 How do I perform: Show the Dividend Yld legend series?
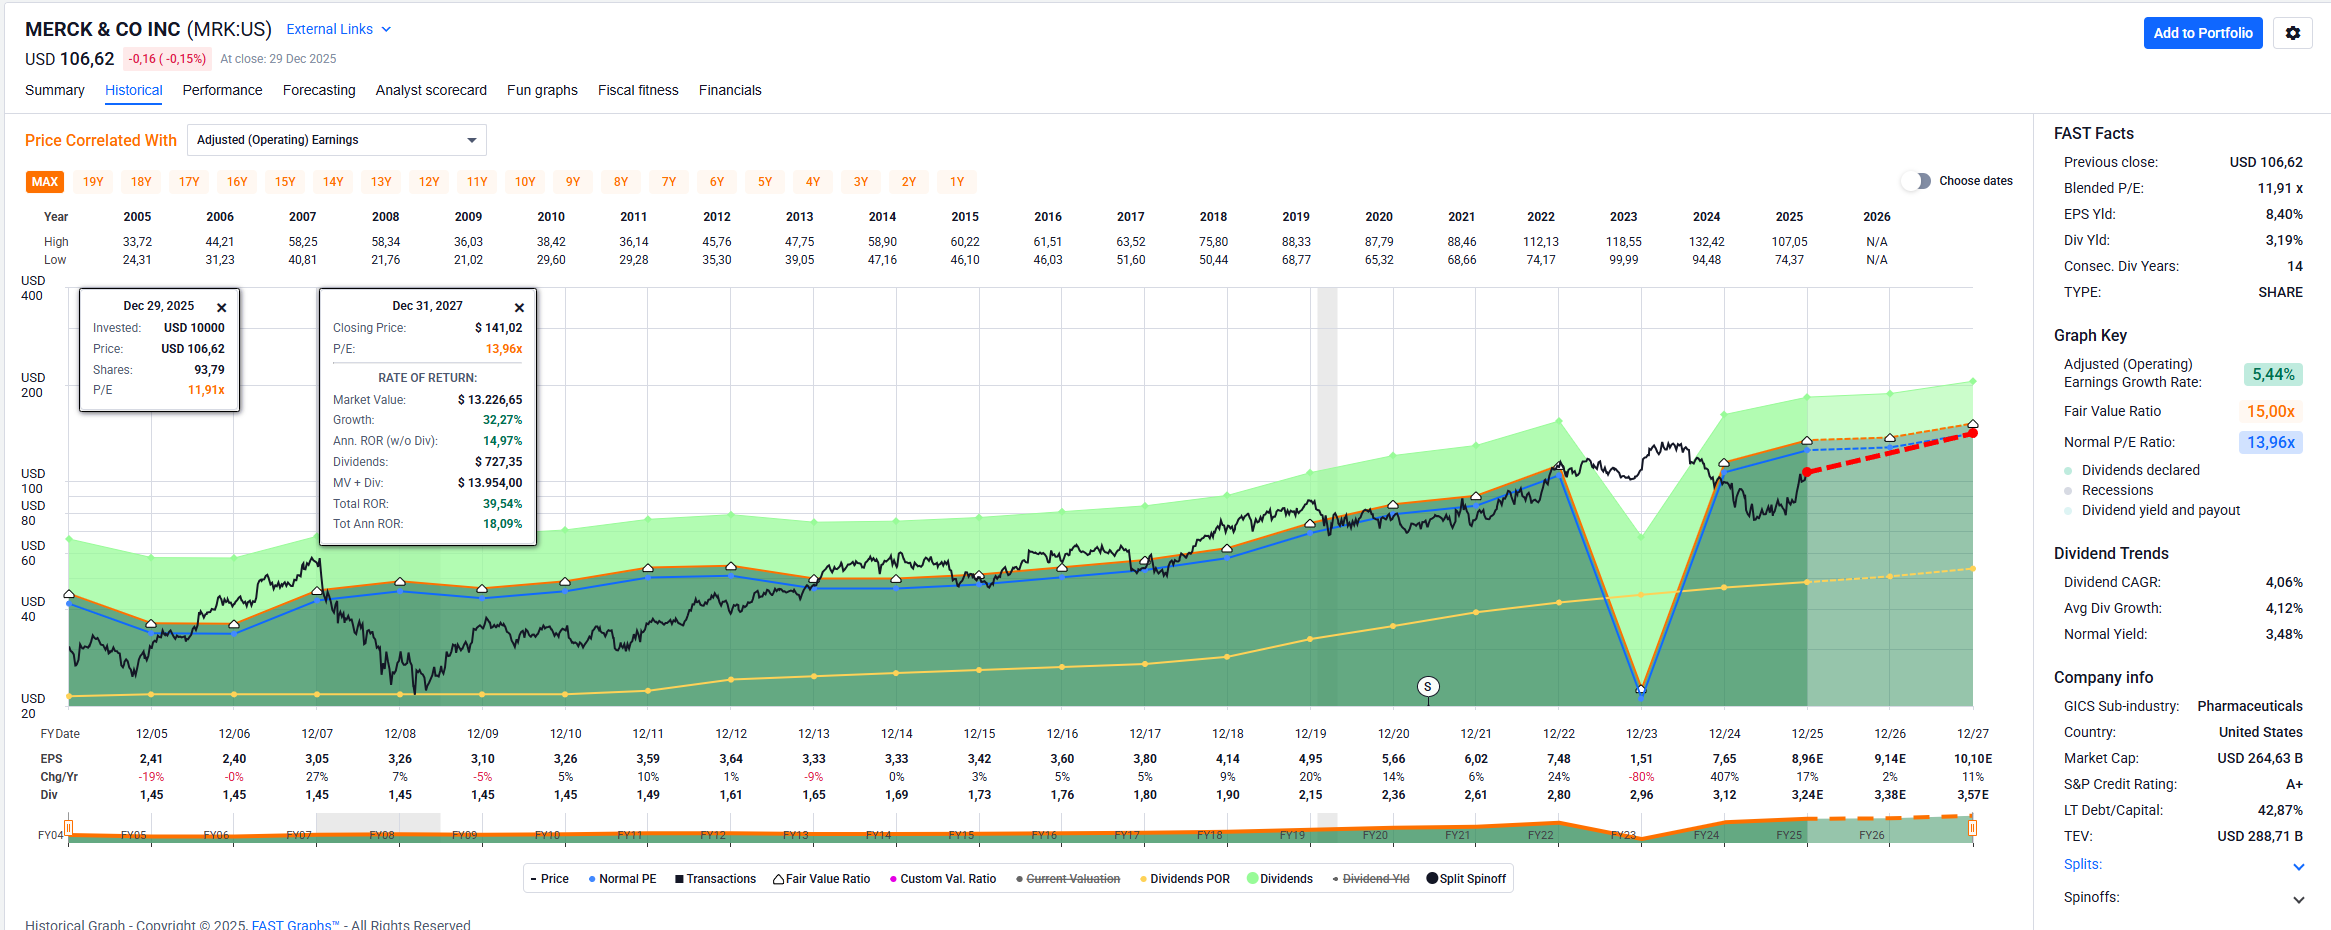1370,879
